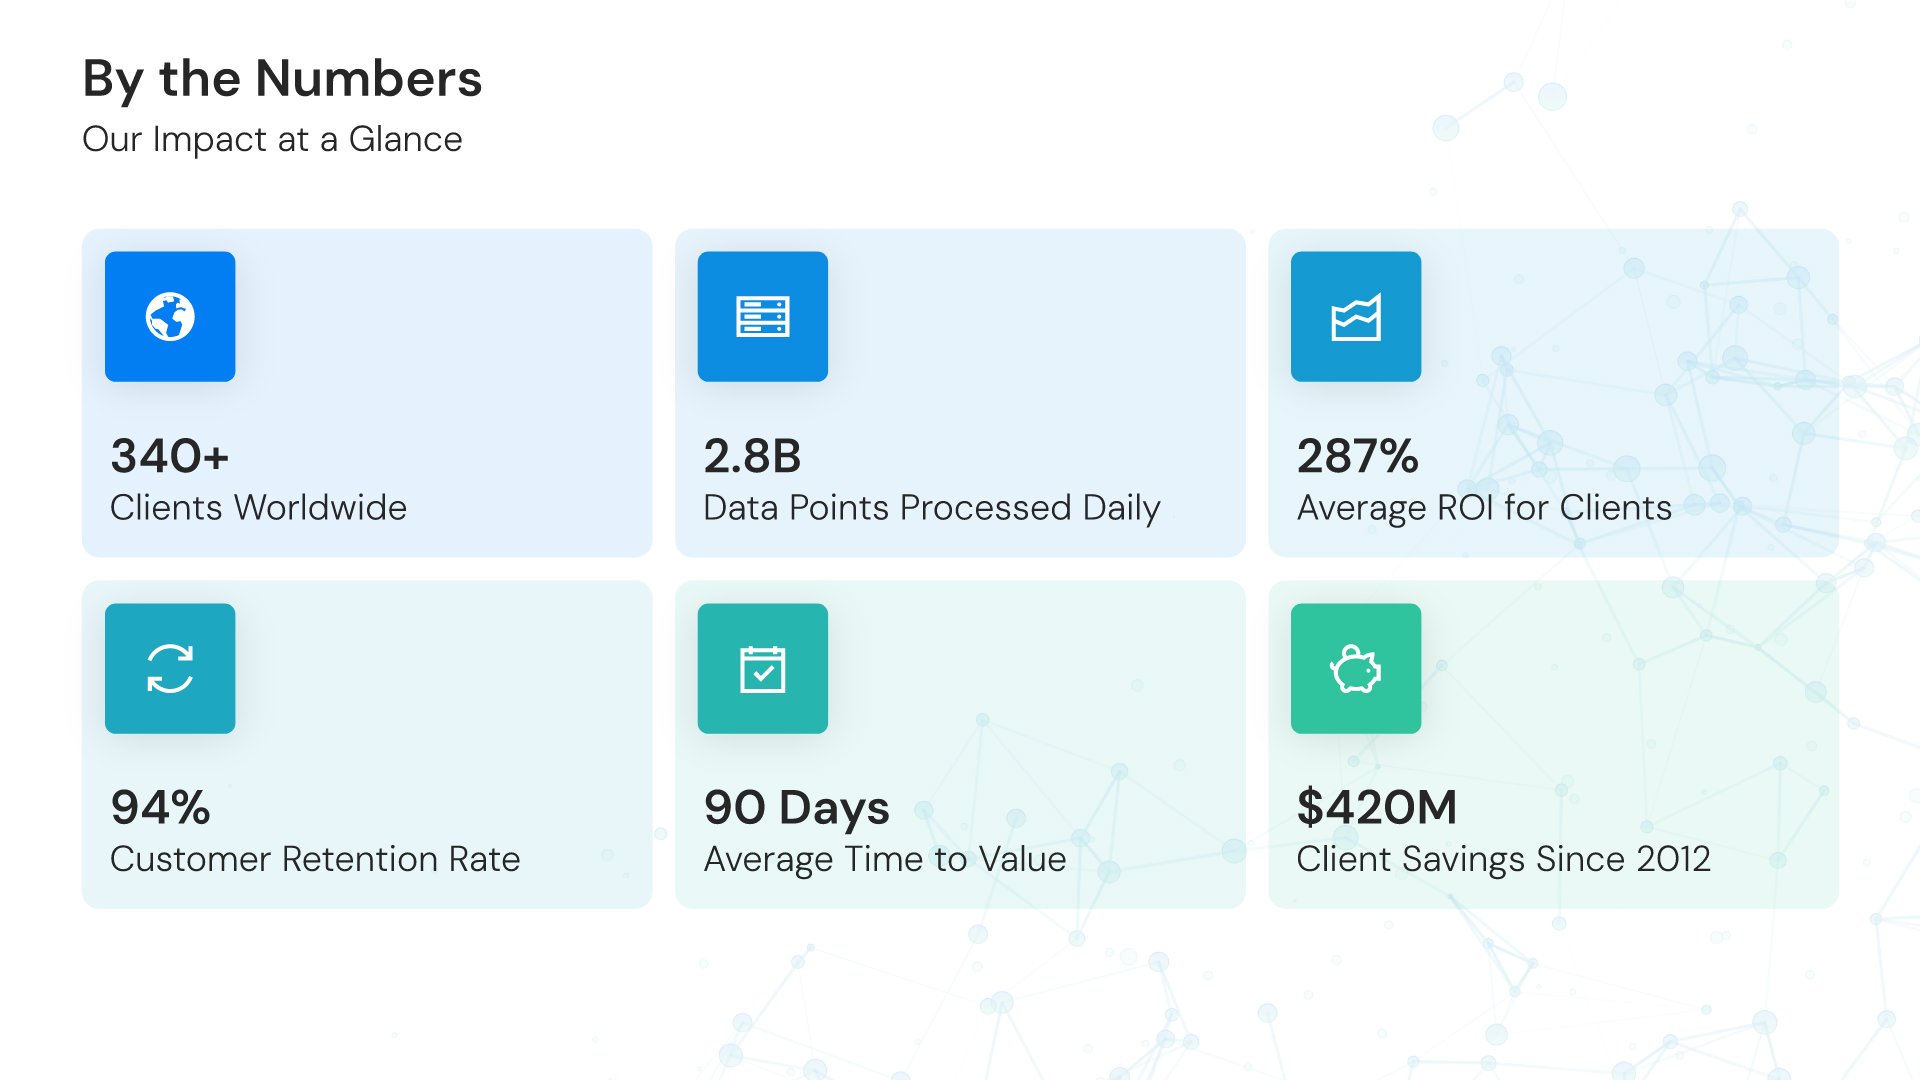Select the calendar checkmark icon
Screen dimensions: 1920x1080
click(x=762, y=668)
